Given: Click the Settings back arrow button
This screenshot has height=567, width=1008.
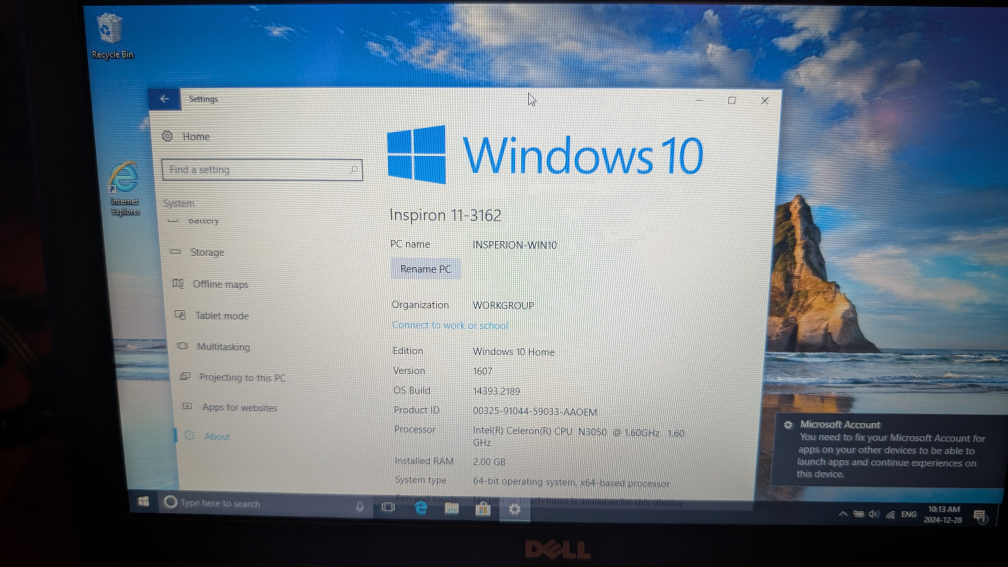Looking at the screenshot, I should pyautogui.click(x=165, y=99).
